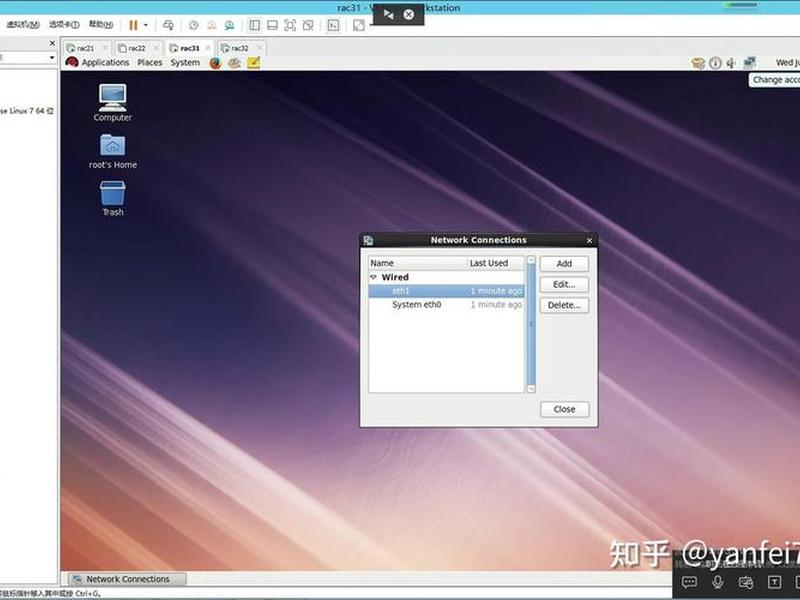800x600 pixels.
Task: Click the date and time panel clock
Action: 787,63
